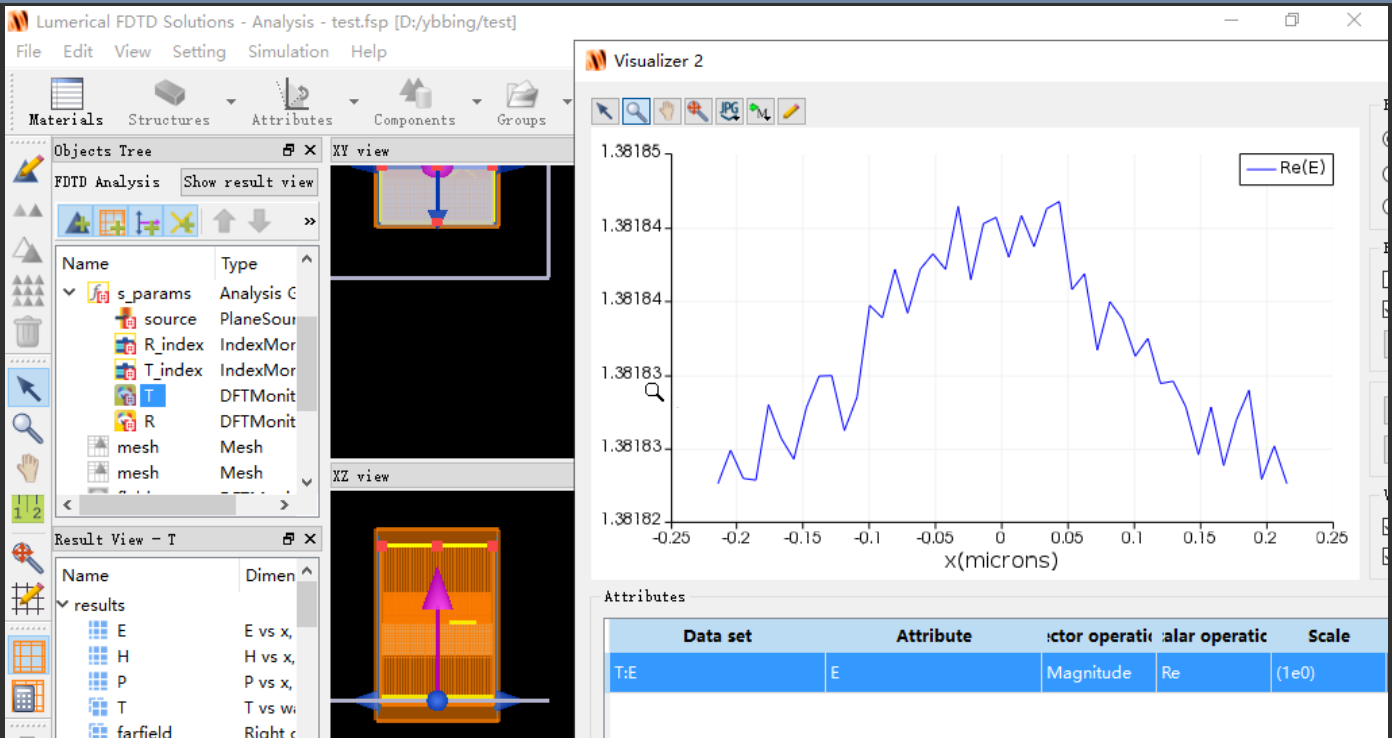Image resolution: width=1392 pixels, height=738 pixels.
Task: Click export JPG icon in Visualizer
Action: point(730,111)
